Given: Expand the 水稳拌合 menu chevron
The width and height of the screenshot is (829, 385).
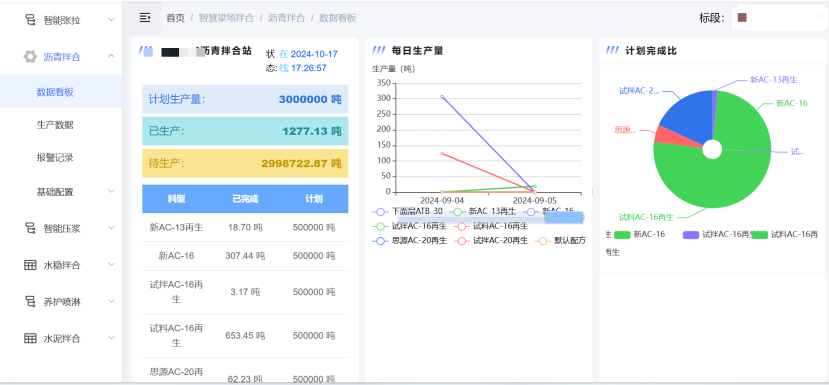Looking at the screenshot, I should (x=111, y=264).
